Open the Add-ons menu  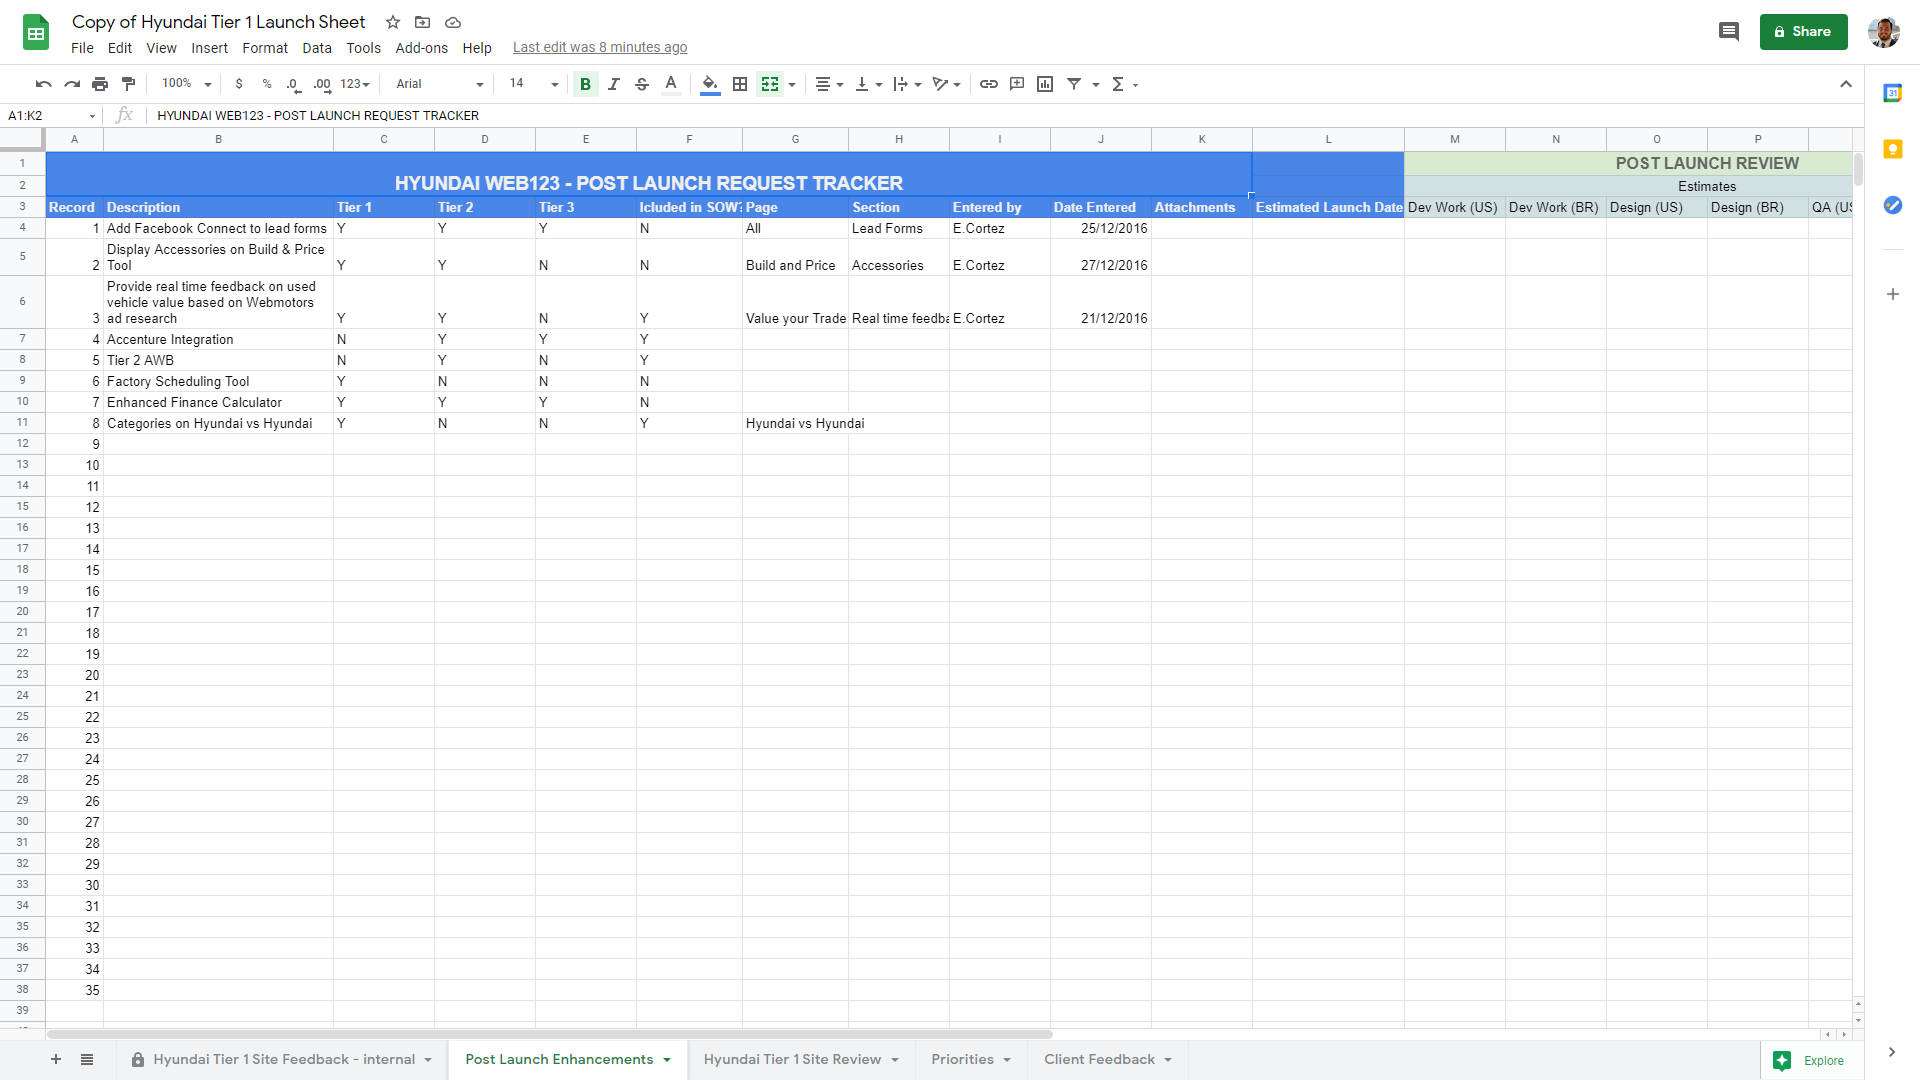pyautogui.click(x=421, y=48)
